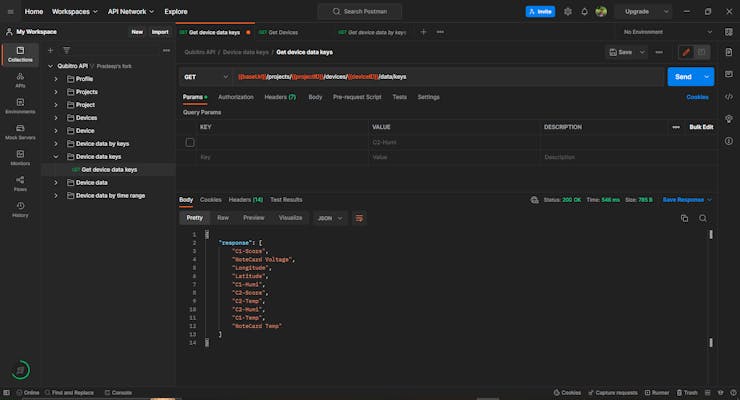
Task: Expand the Device data by keys folder
Action: point(57,143)
